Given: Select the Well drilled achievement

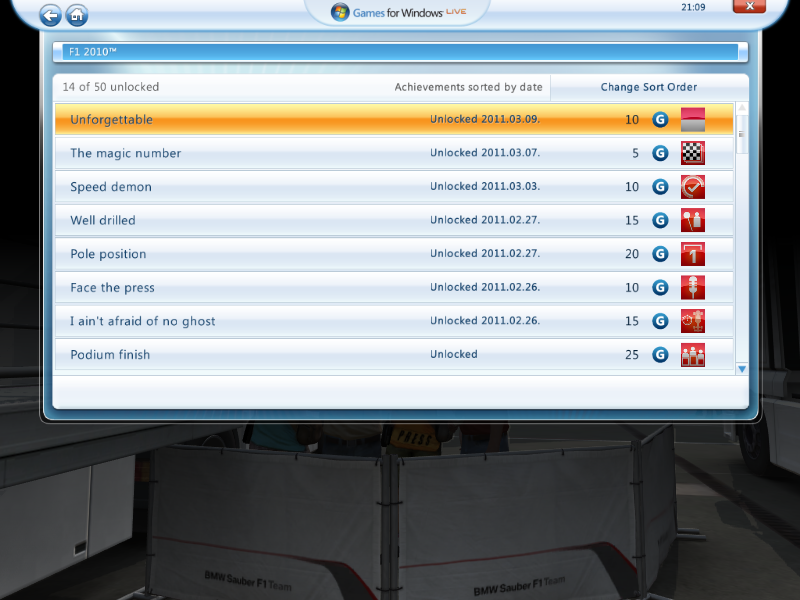Looking at the screenshot, I should click(x=394, y=220).
